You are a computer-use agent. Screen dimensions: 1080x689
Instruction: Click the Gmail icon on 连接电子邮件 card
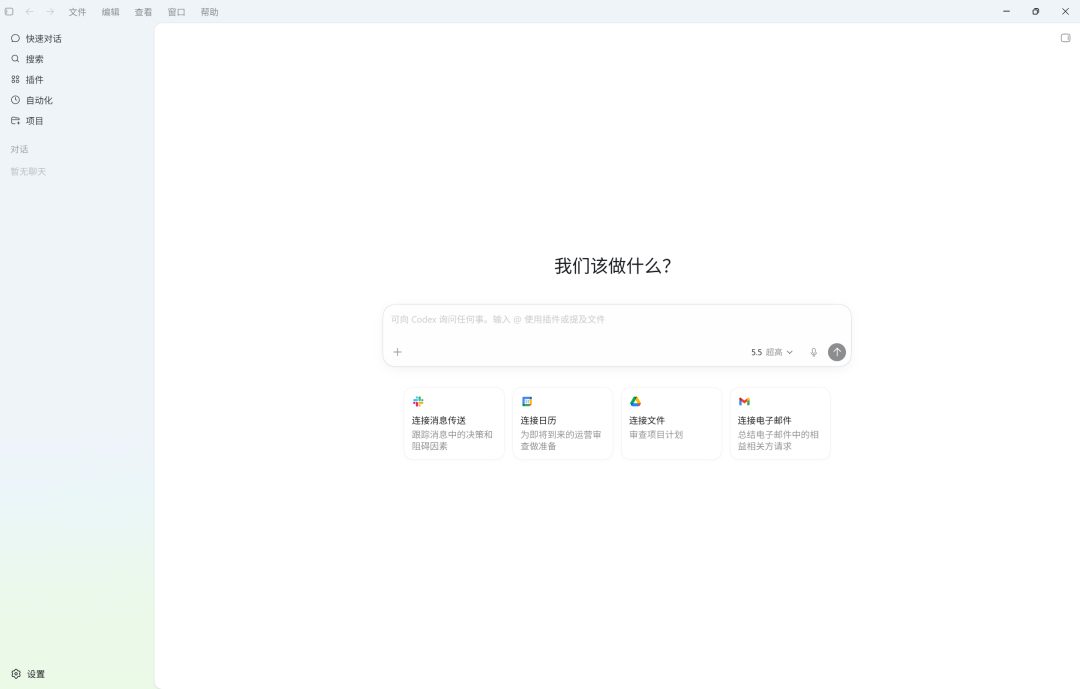click(x=745, y=402)
